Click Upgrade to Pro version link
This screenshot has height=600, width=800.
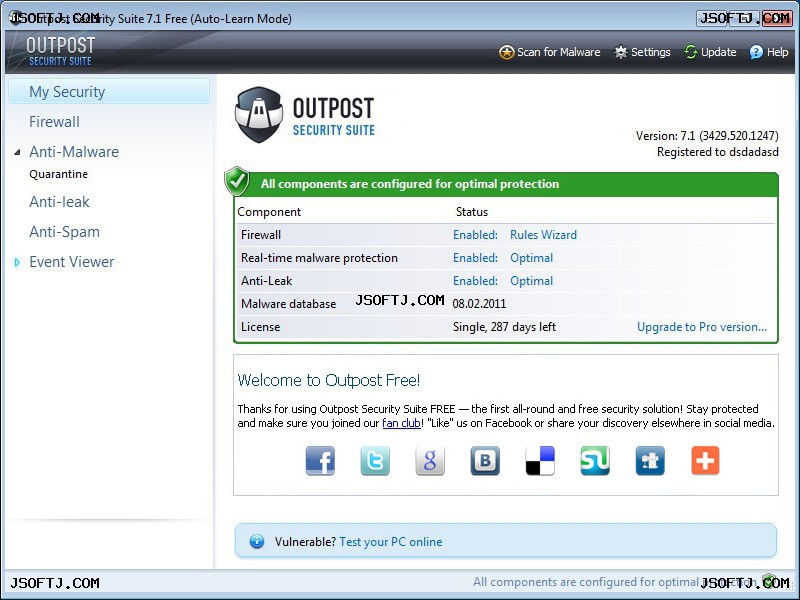click(702, 327)
